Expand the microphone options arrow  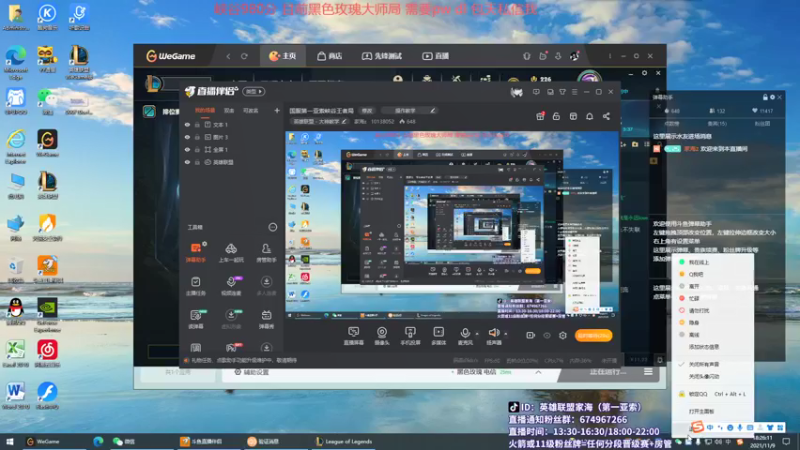477,334
